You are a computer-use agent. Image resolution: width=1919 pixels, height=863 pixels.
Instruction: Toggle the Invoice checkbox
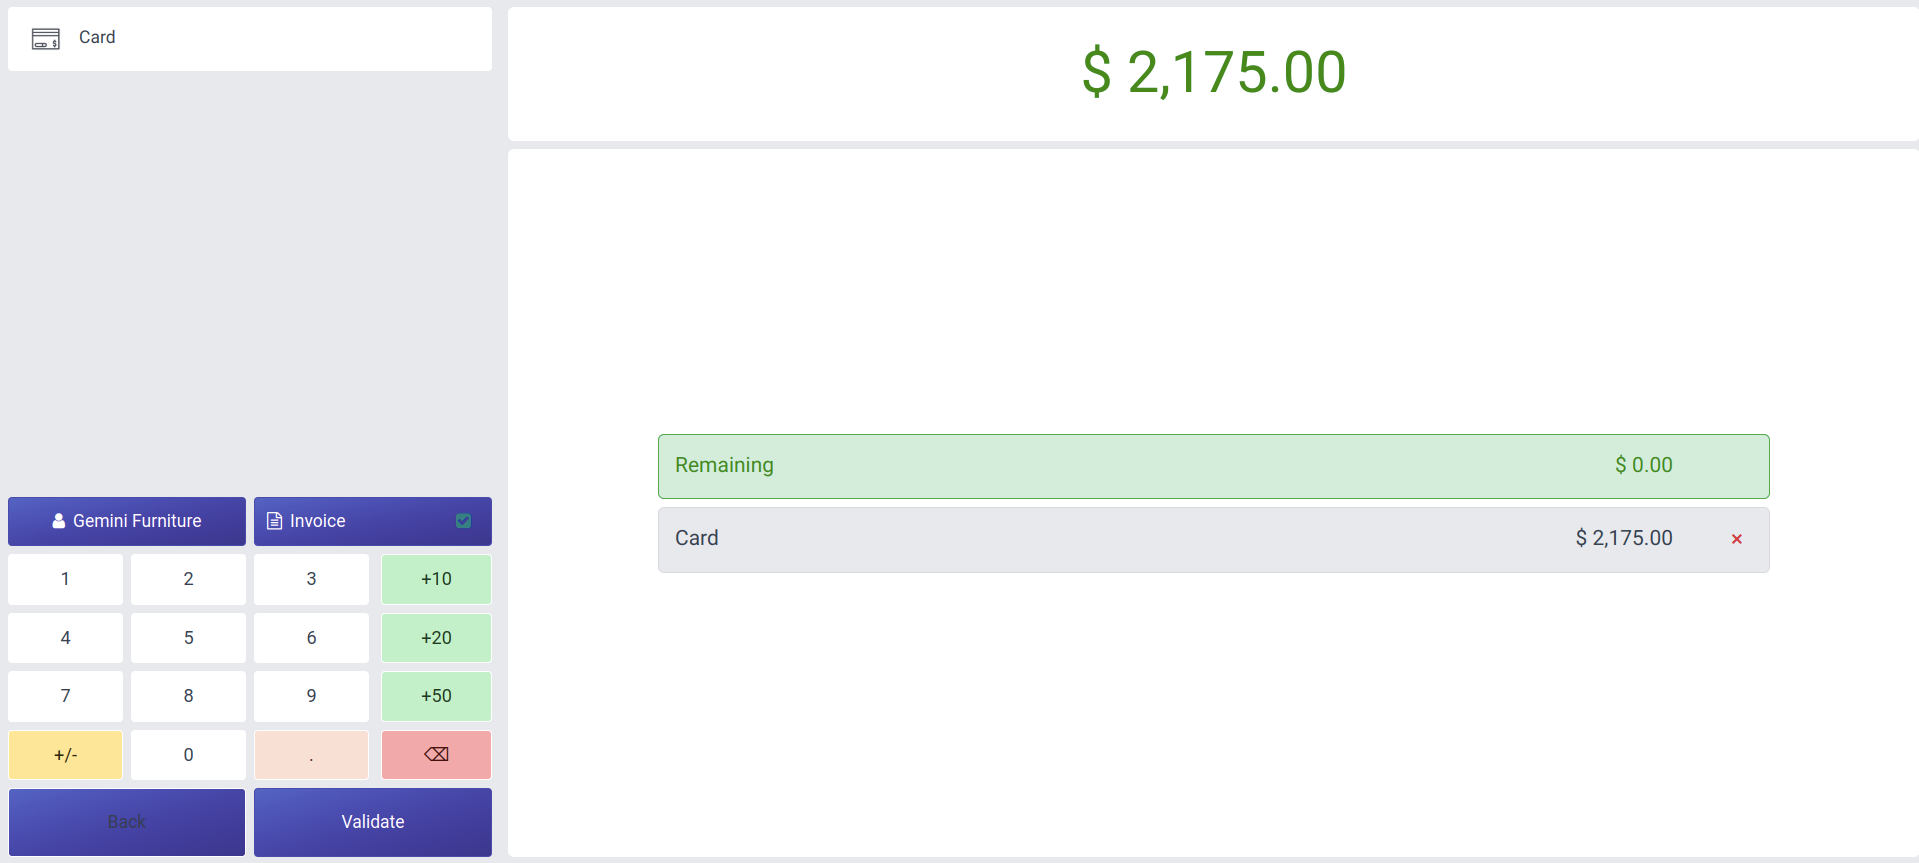tap(463, 521)
